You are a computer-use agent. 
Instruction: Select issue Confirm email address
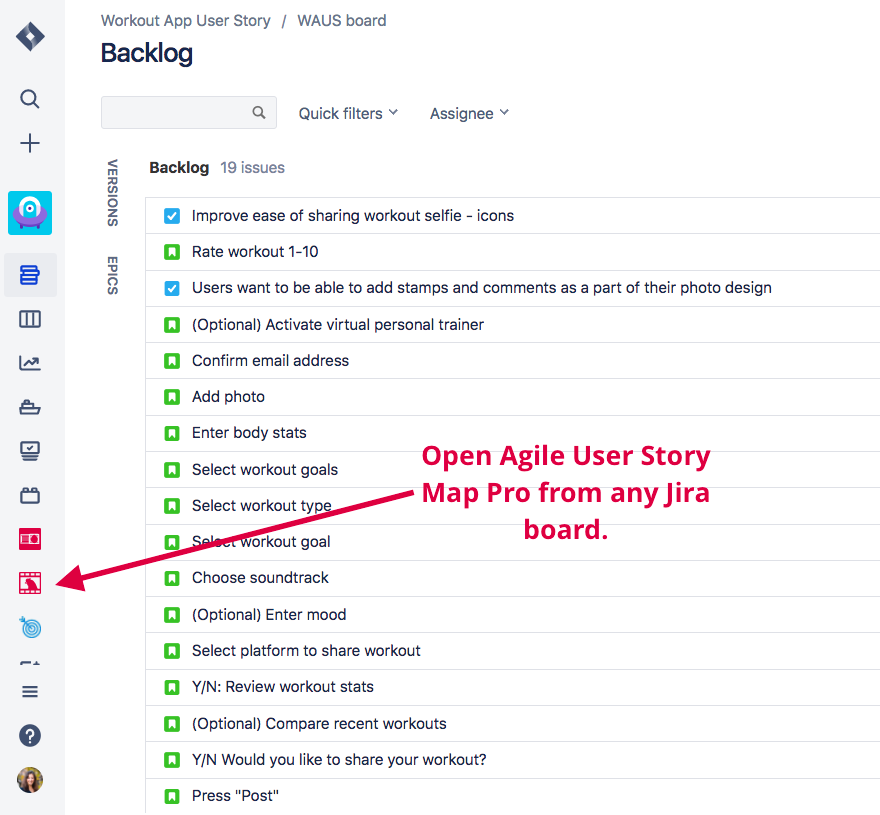(x=512, y=361)
